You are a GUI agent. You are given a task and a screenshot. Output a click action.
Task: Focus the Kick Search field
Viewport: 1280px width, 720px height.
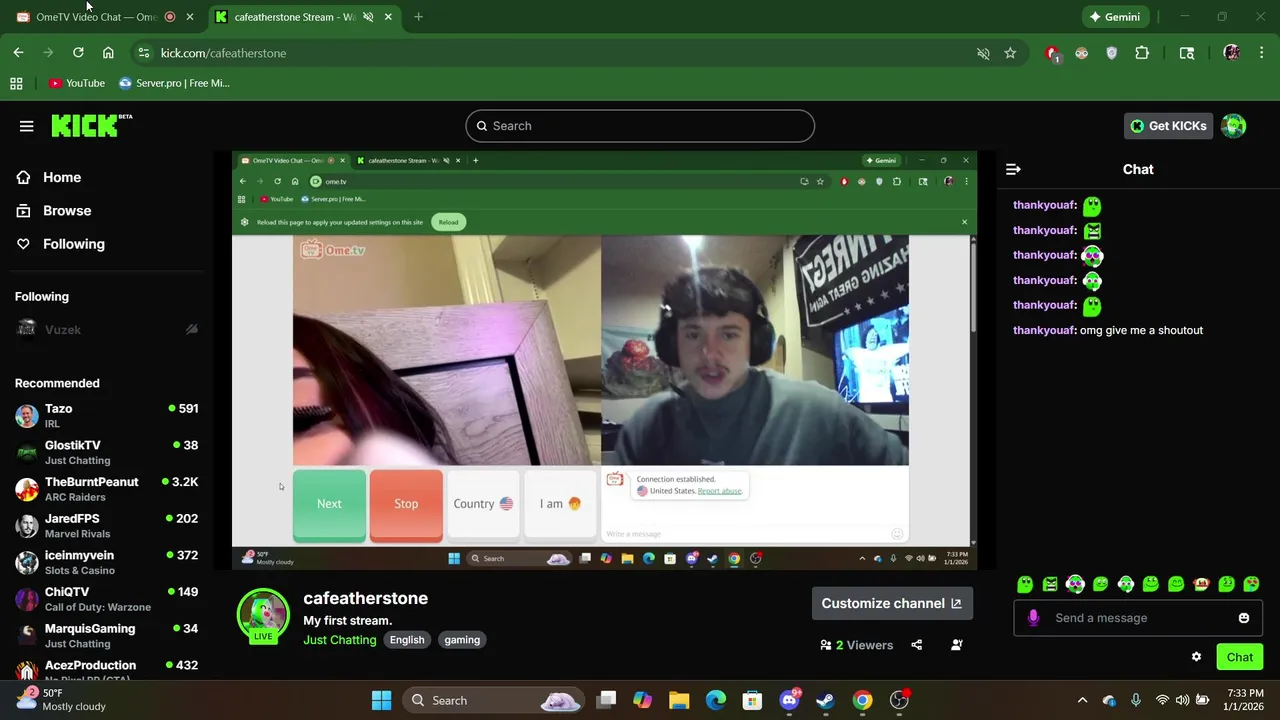point(640,126)
